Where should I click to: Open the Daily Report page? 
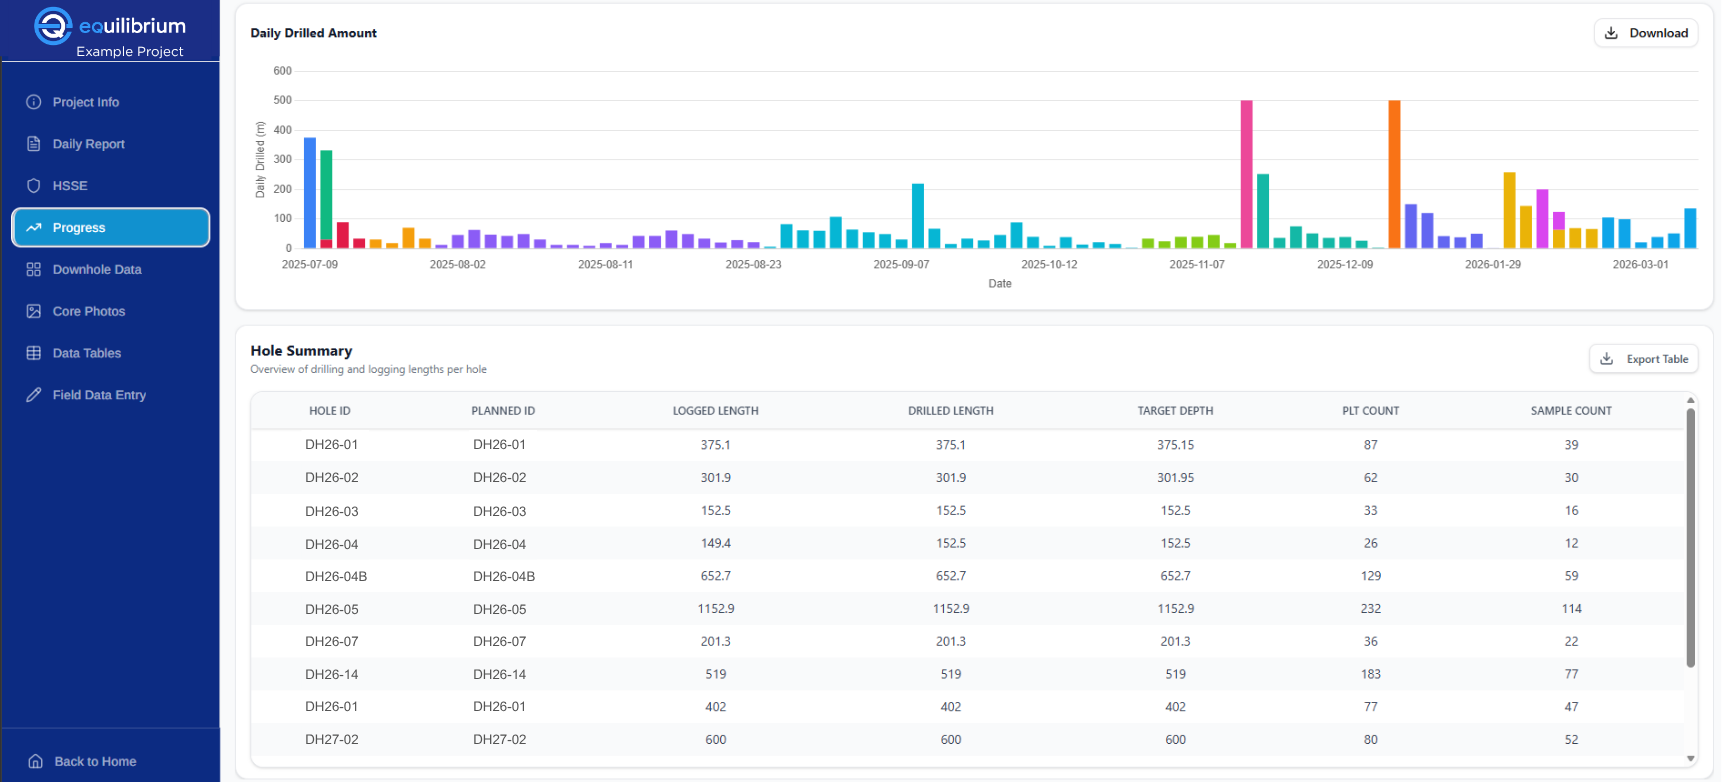[110, 144]
